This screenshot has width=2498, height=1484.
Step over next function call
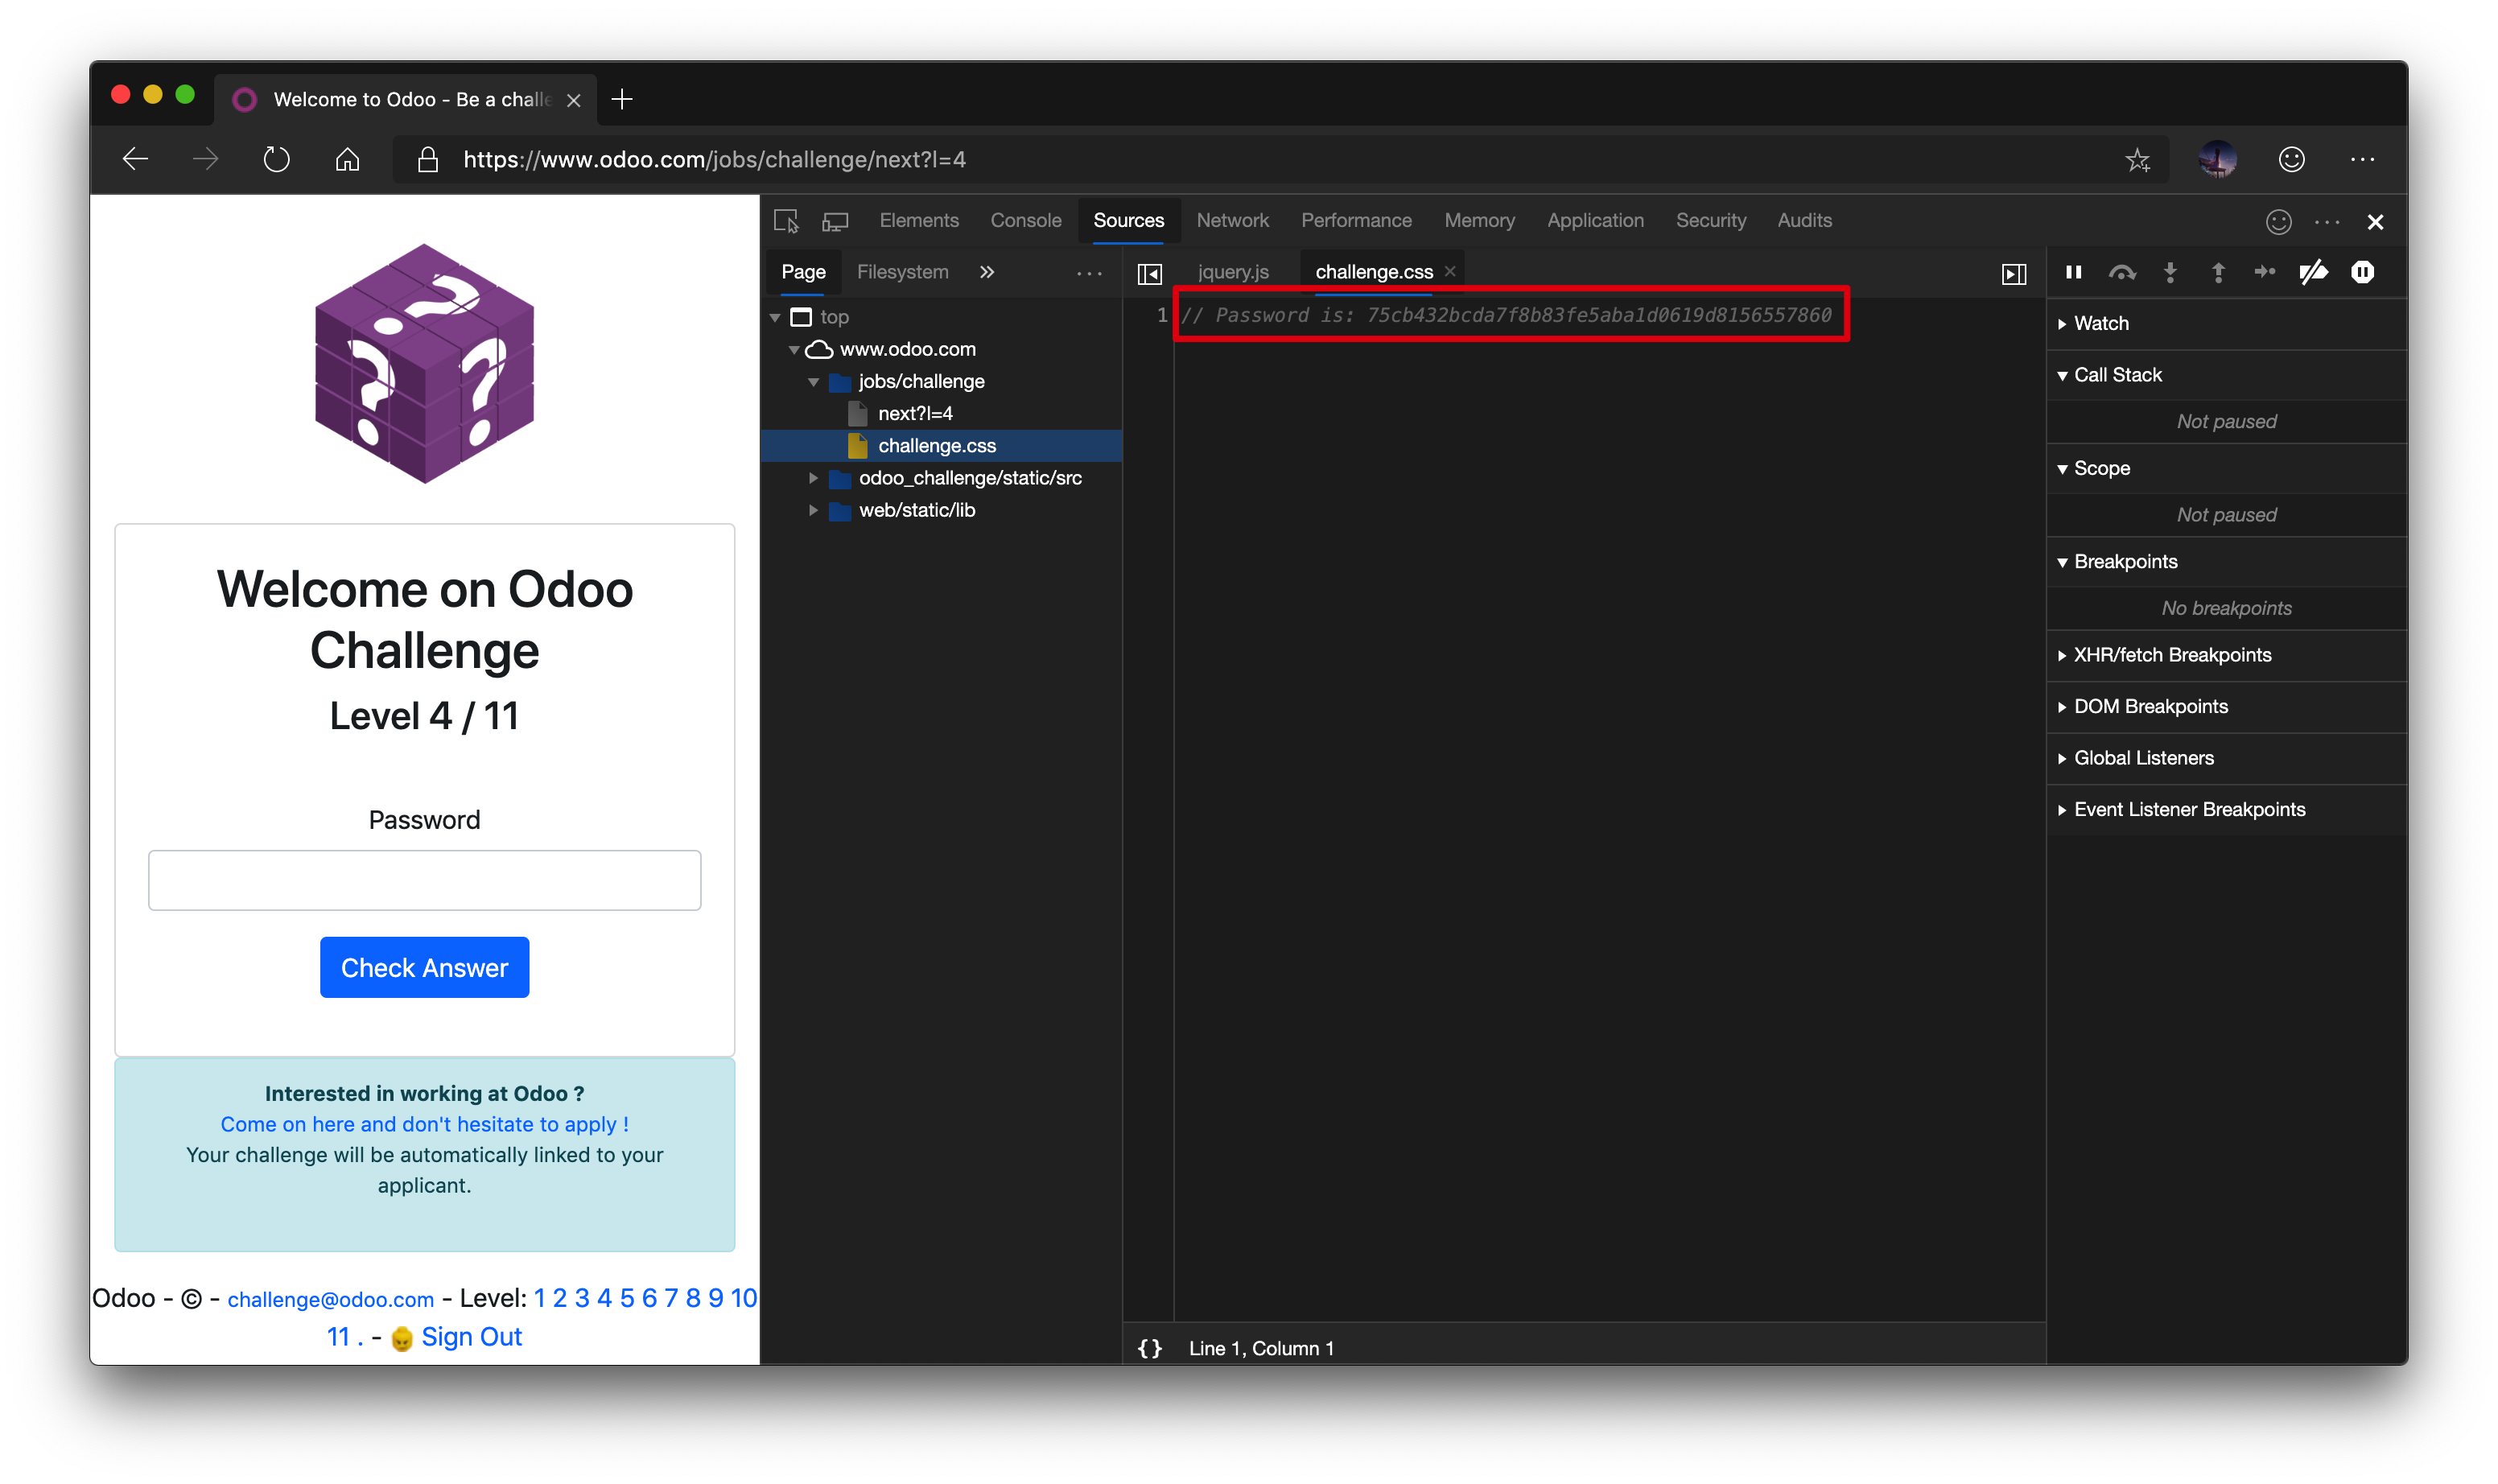2121,272
